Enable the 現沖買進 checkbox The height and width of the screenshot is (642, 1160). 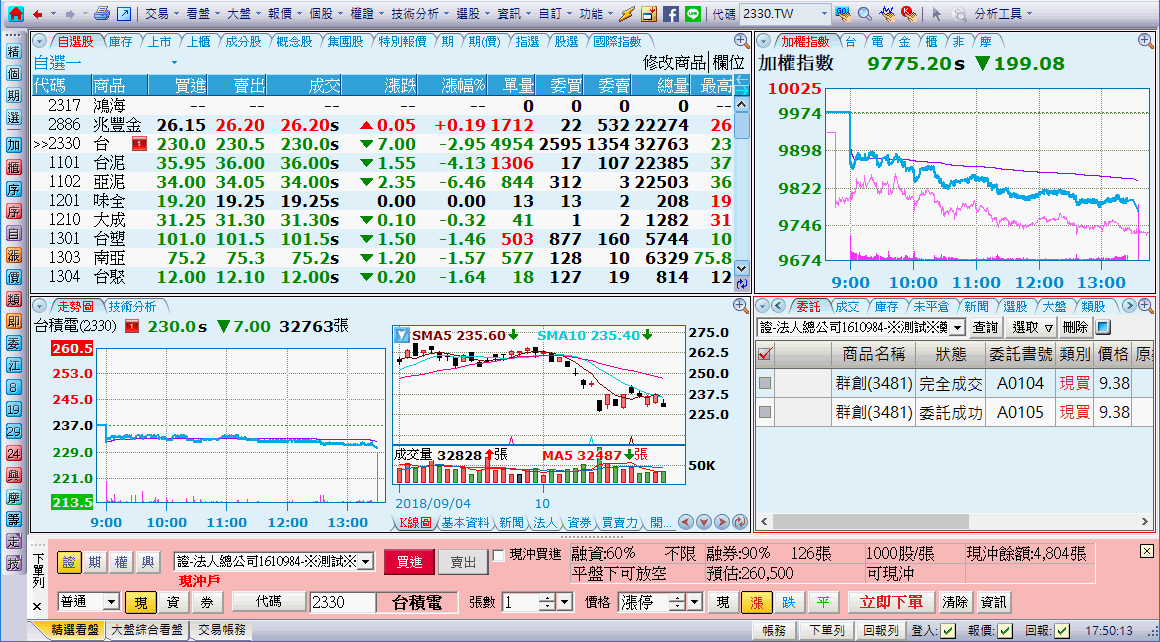[x=499, y=555]
